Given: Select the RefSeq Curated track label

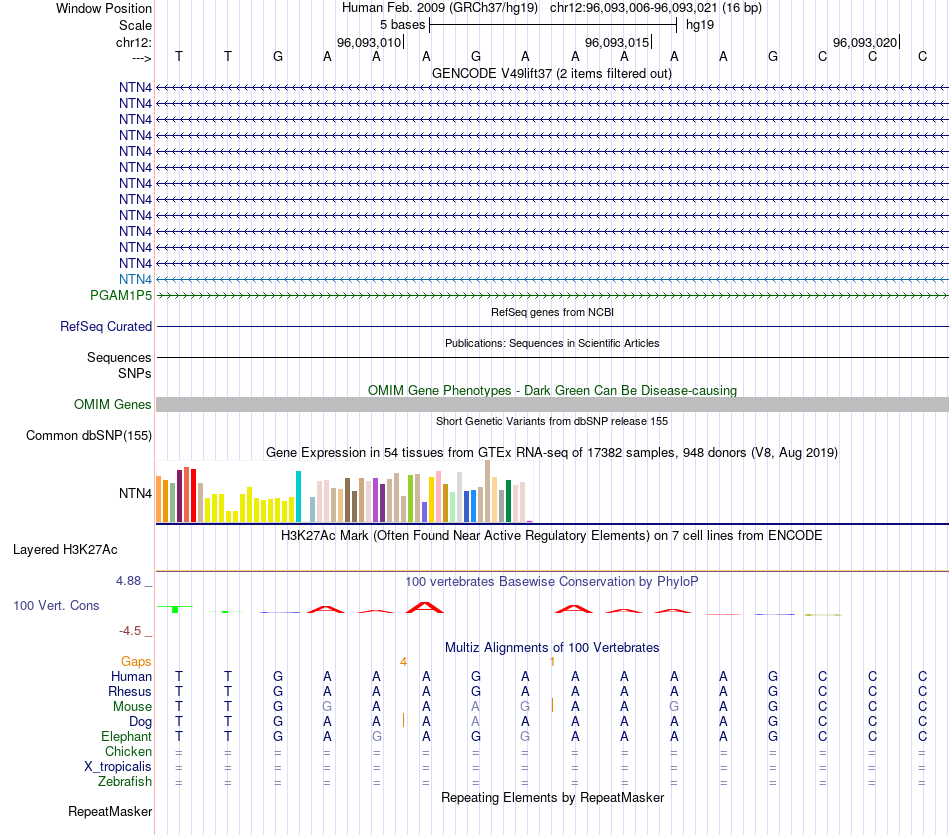Looking at the screenshot, I should tap(106, 327).
